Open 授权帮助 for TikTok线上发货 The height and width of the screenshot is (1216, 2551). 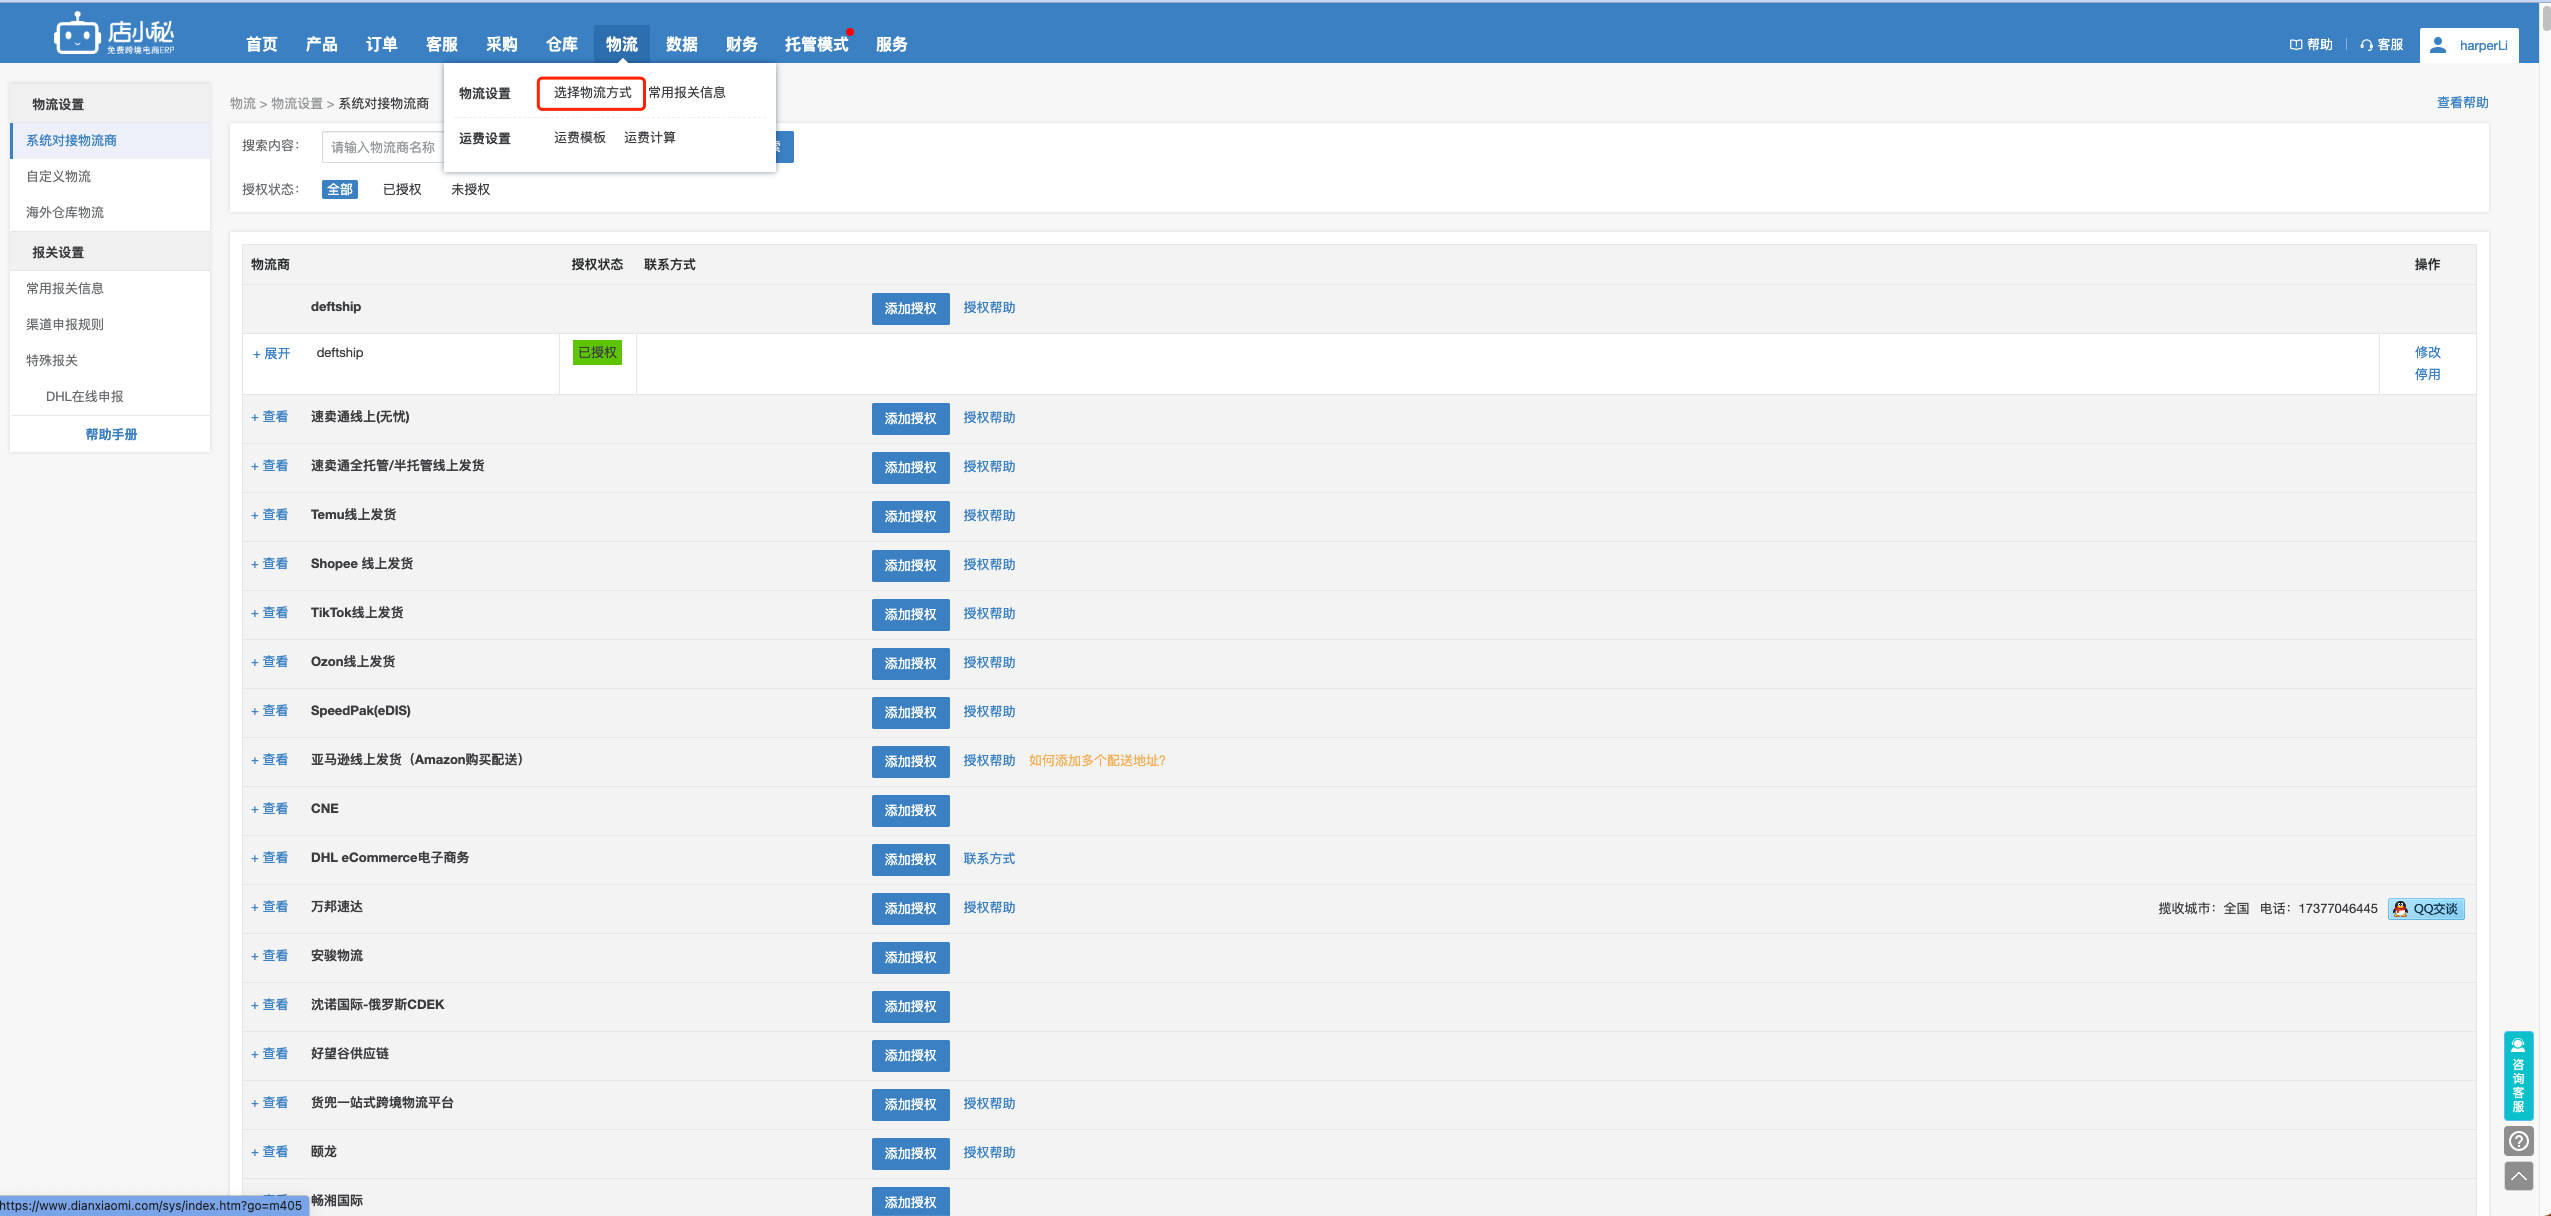[989, 614]
